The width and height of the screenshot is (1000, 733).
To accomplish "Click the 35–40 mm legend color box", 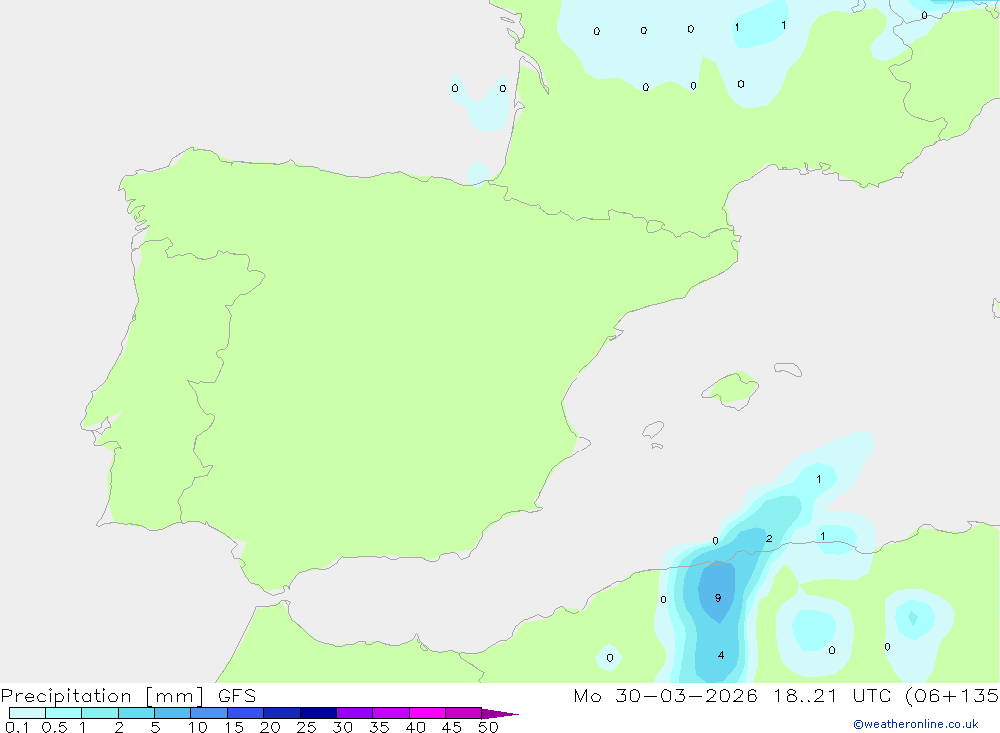I will click(x=391, y=713).
